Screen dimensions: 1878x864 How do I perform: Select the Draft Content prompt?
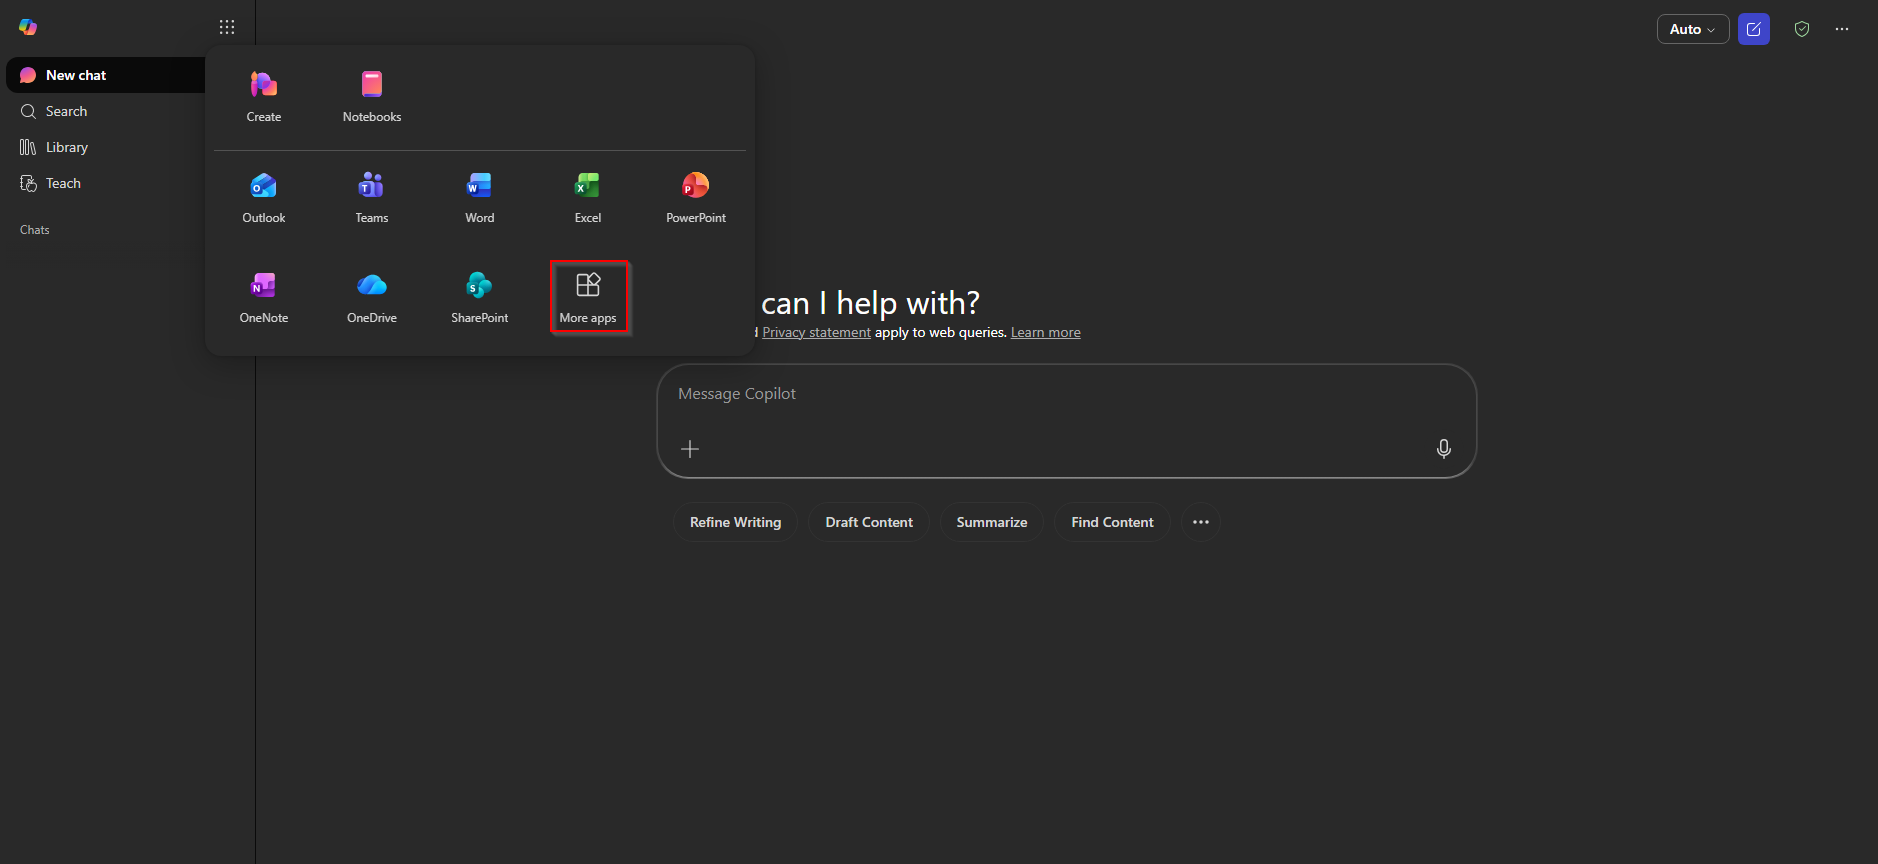pos(869,522)
